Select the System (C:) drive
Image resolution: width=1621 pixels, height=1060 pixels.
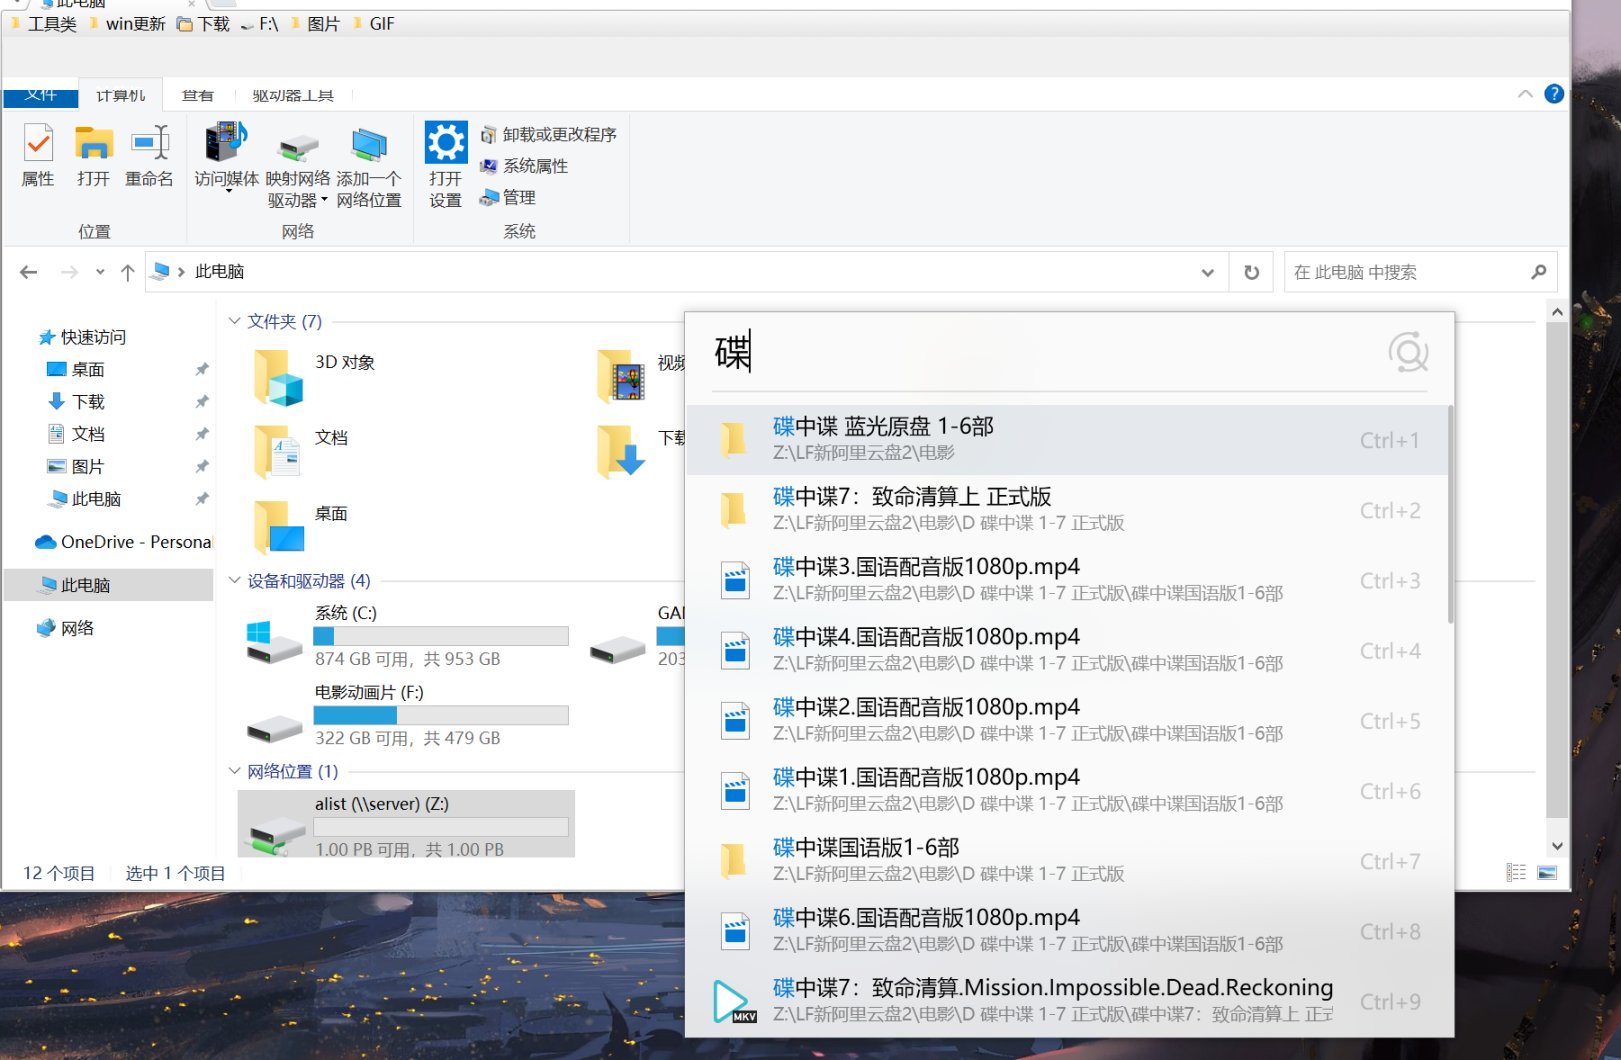pyautogui.click(x=407, y=635)
